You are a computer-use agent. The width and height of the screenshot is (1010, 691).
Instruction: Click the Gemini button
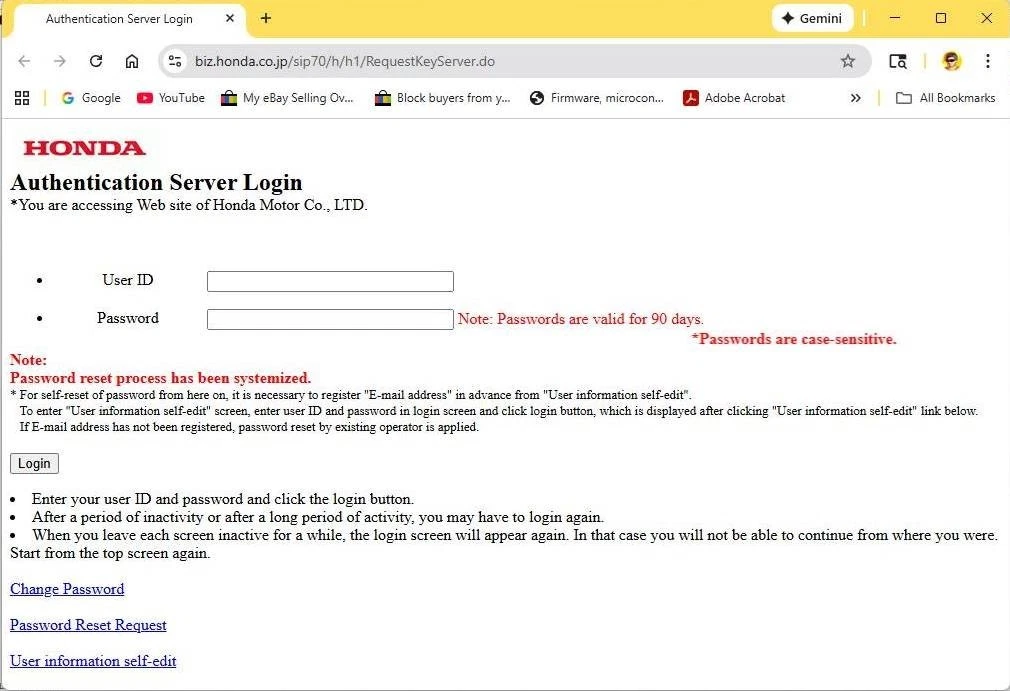(812, 19)
